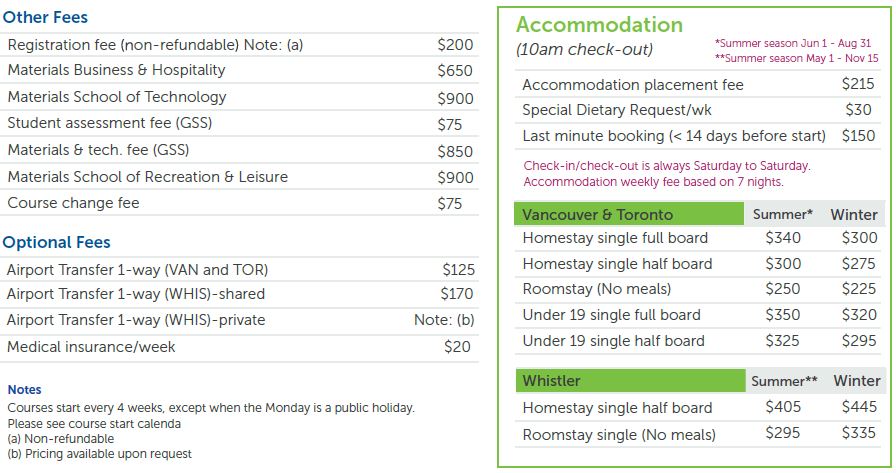Click the Note: (b) private transfer value
Image resolution: width=896 pixels, height=473 pixels.
point(444,321)
